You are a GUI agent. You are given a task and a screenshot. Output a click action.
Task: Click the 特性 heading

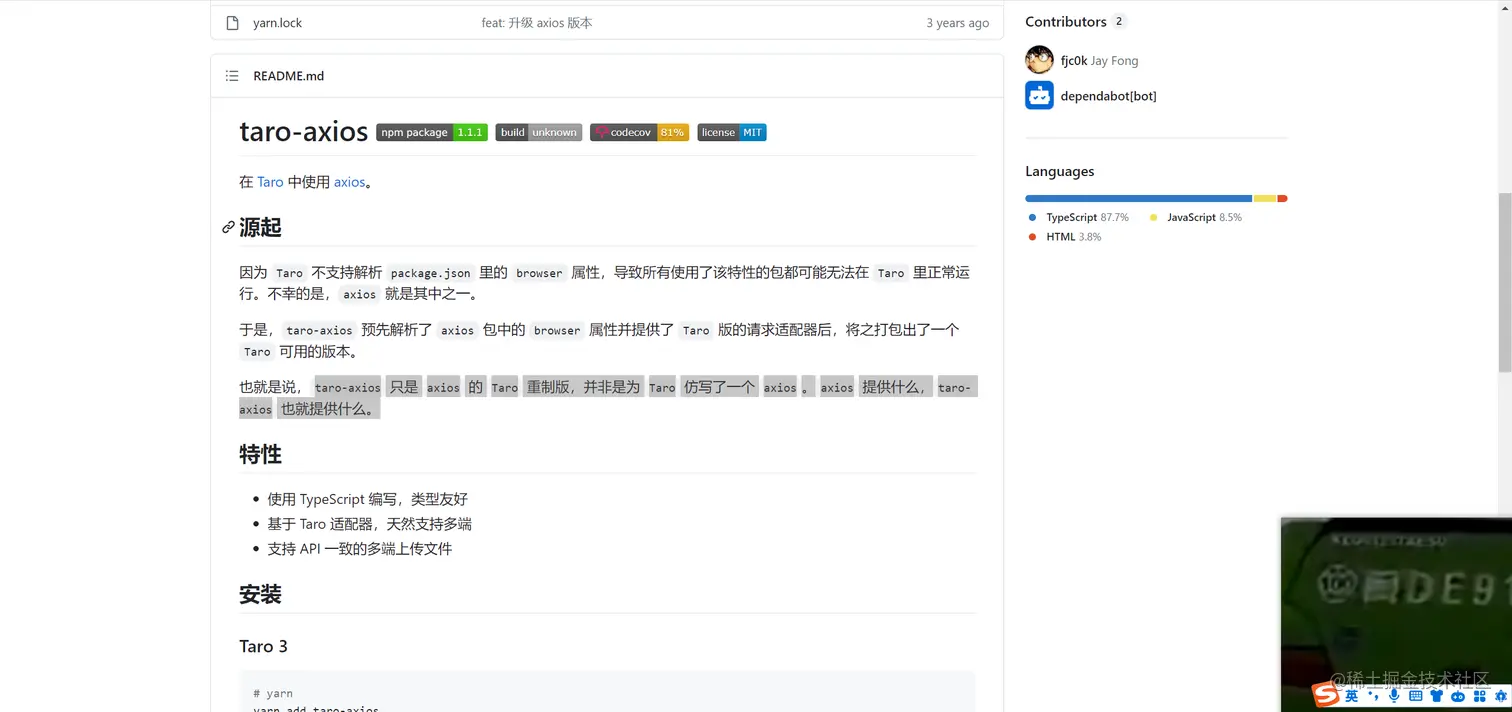point(260,454)
